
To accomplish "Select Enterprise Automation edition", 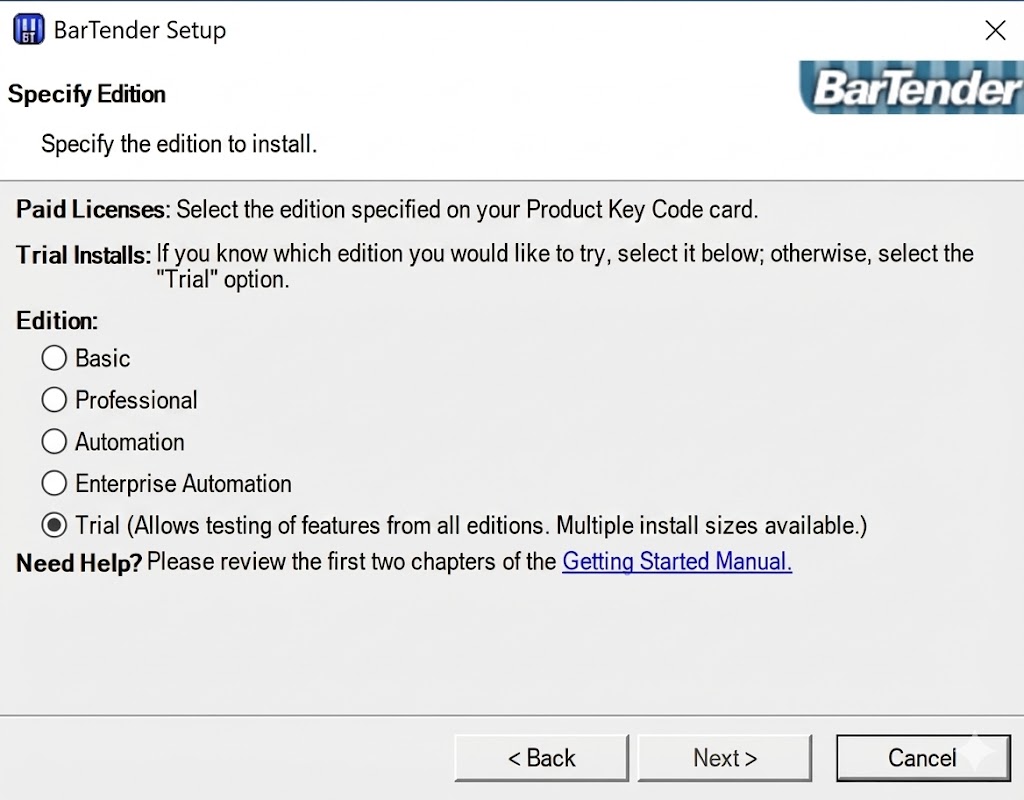I will 54,484.
